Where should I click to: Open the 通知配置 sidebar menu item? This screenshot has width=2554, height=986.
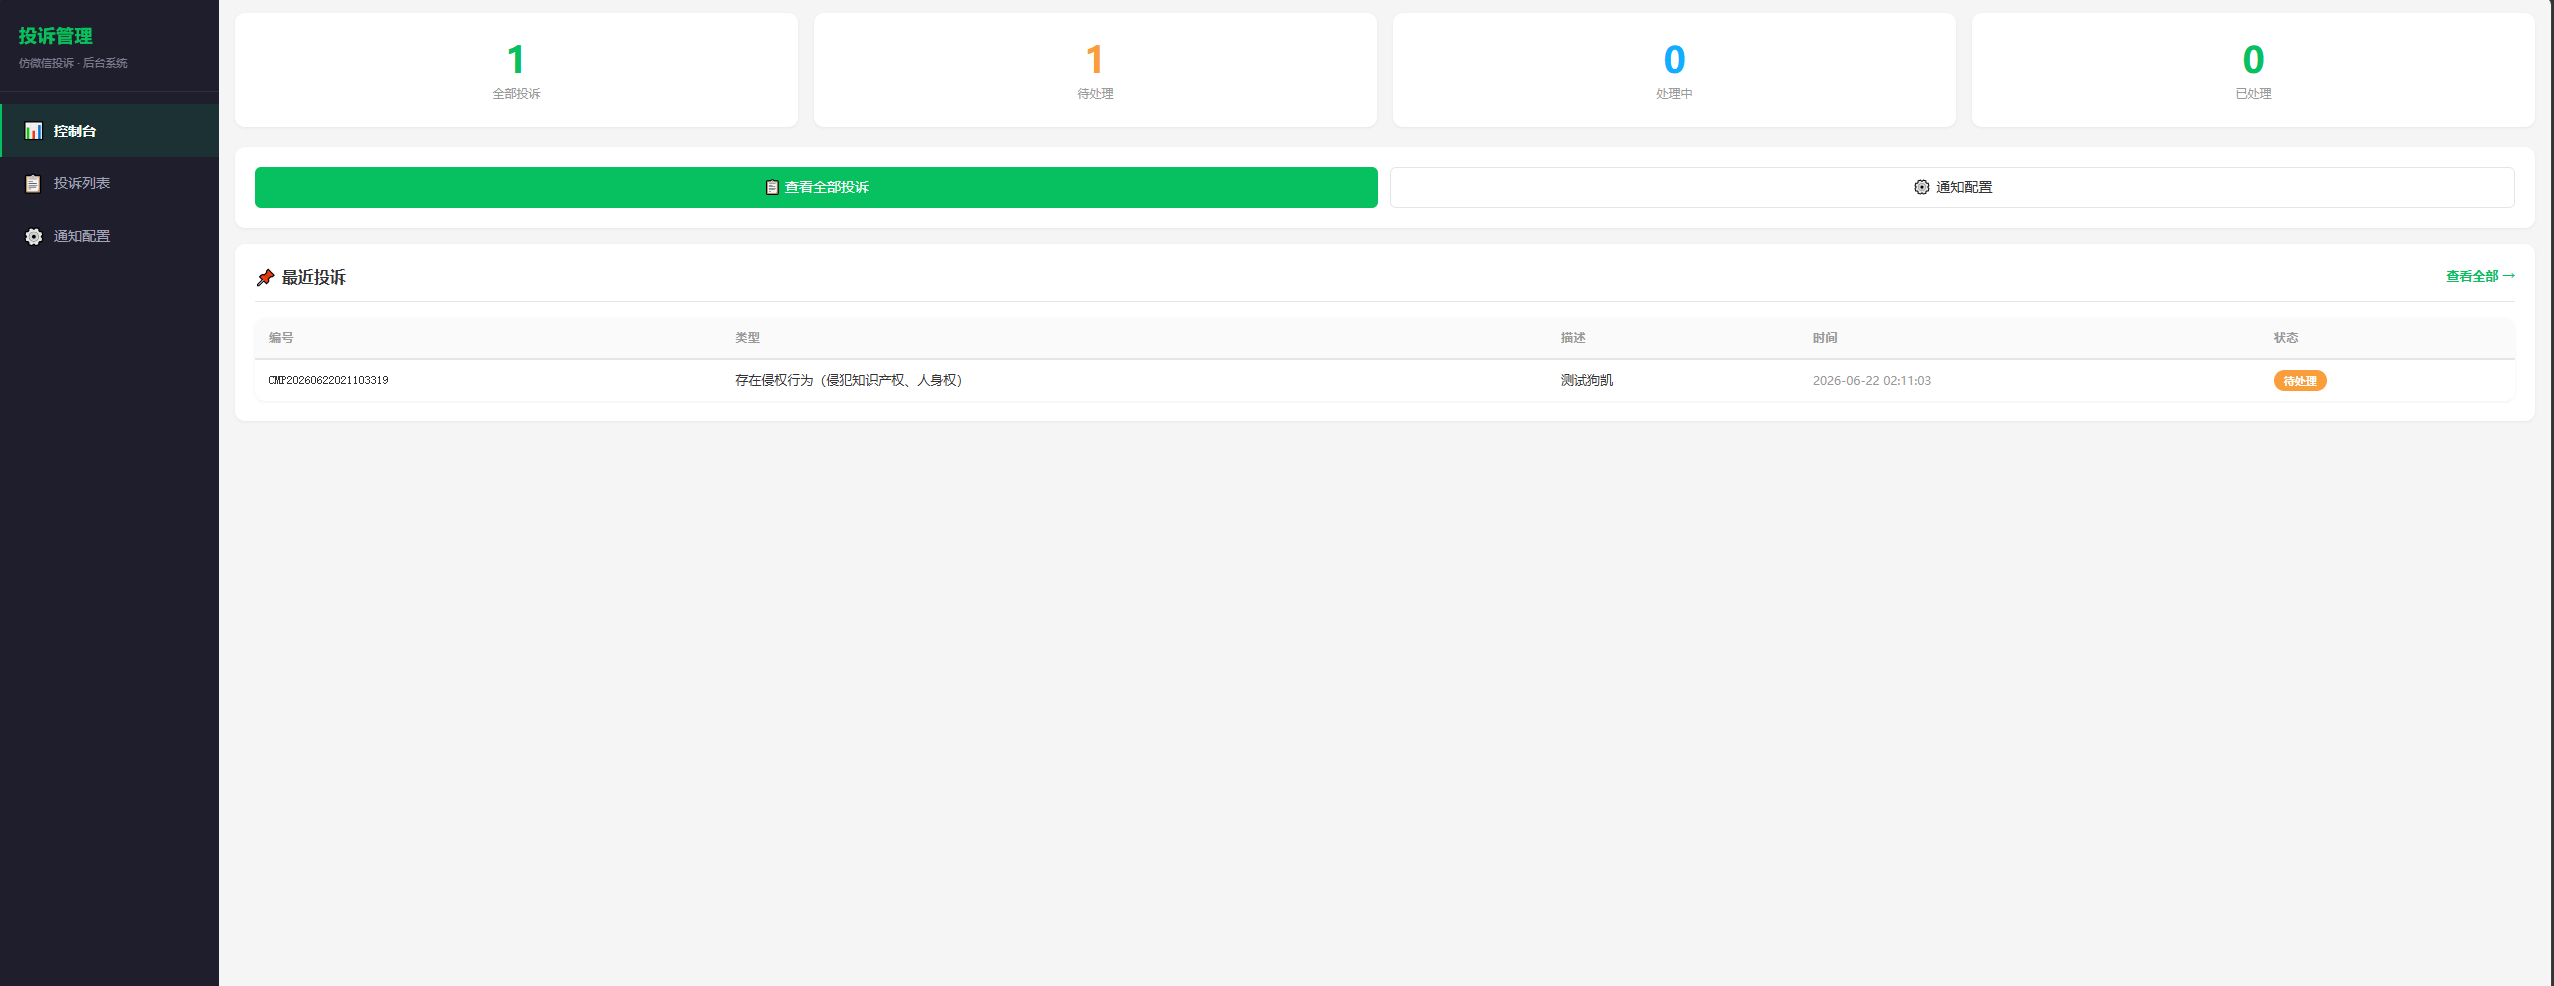tap(110, 237)
